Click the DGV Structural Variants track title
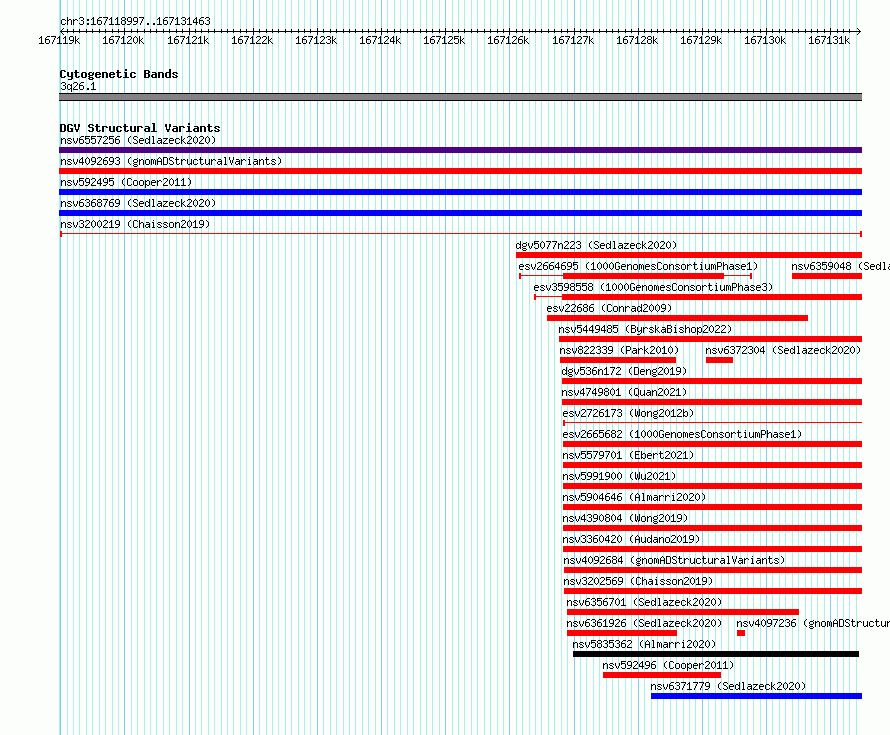 coord(140,128)
